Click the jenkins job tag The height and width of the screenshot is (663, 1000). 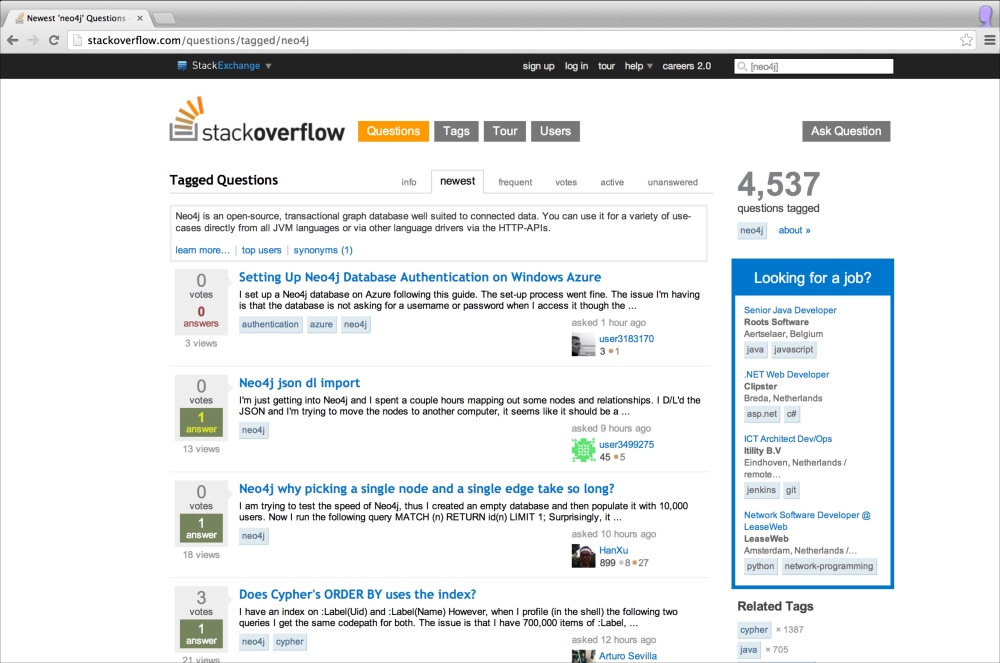point(761,490)
